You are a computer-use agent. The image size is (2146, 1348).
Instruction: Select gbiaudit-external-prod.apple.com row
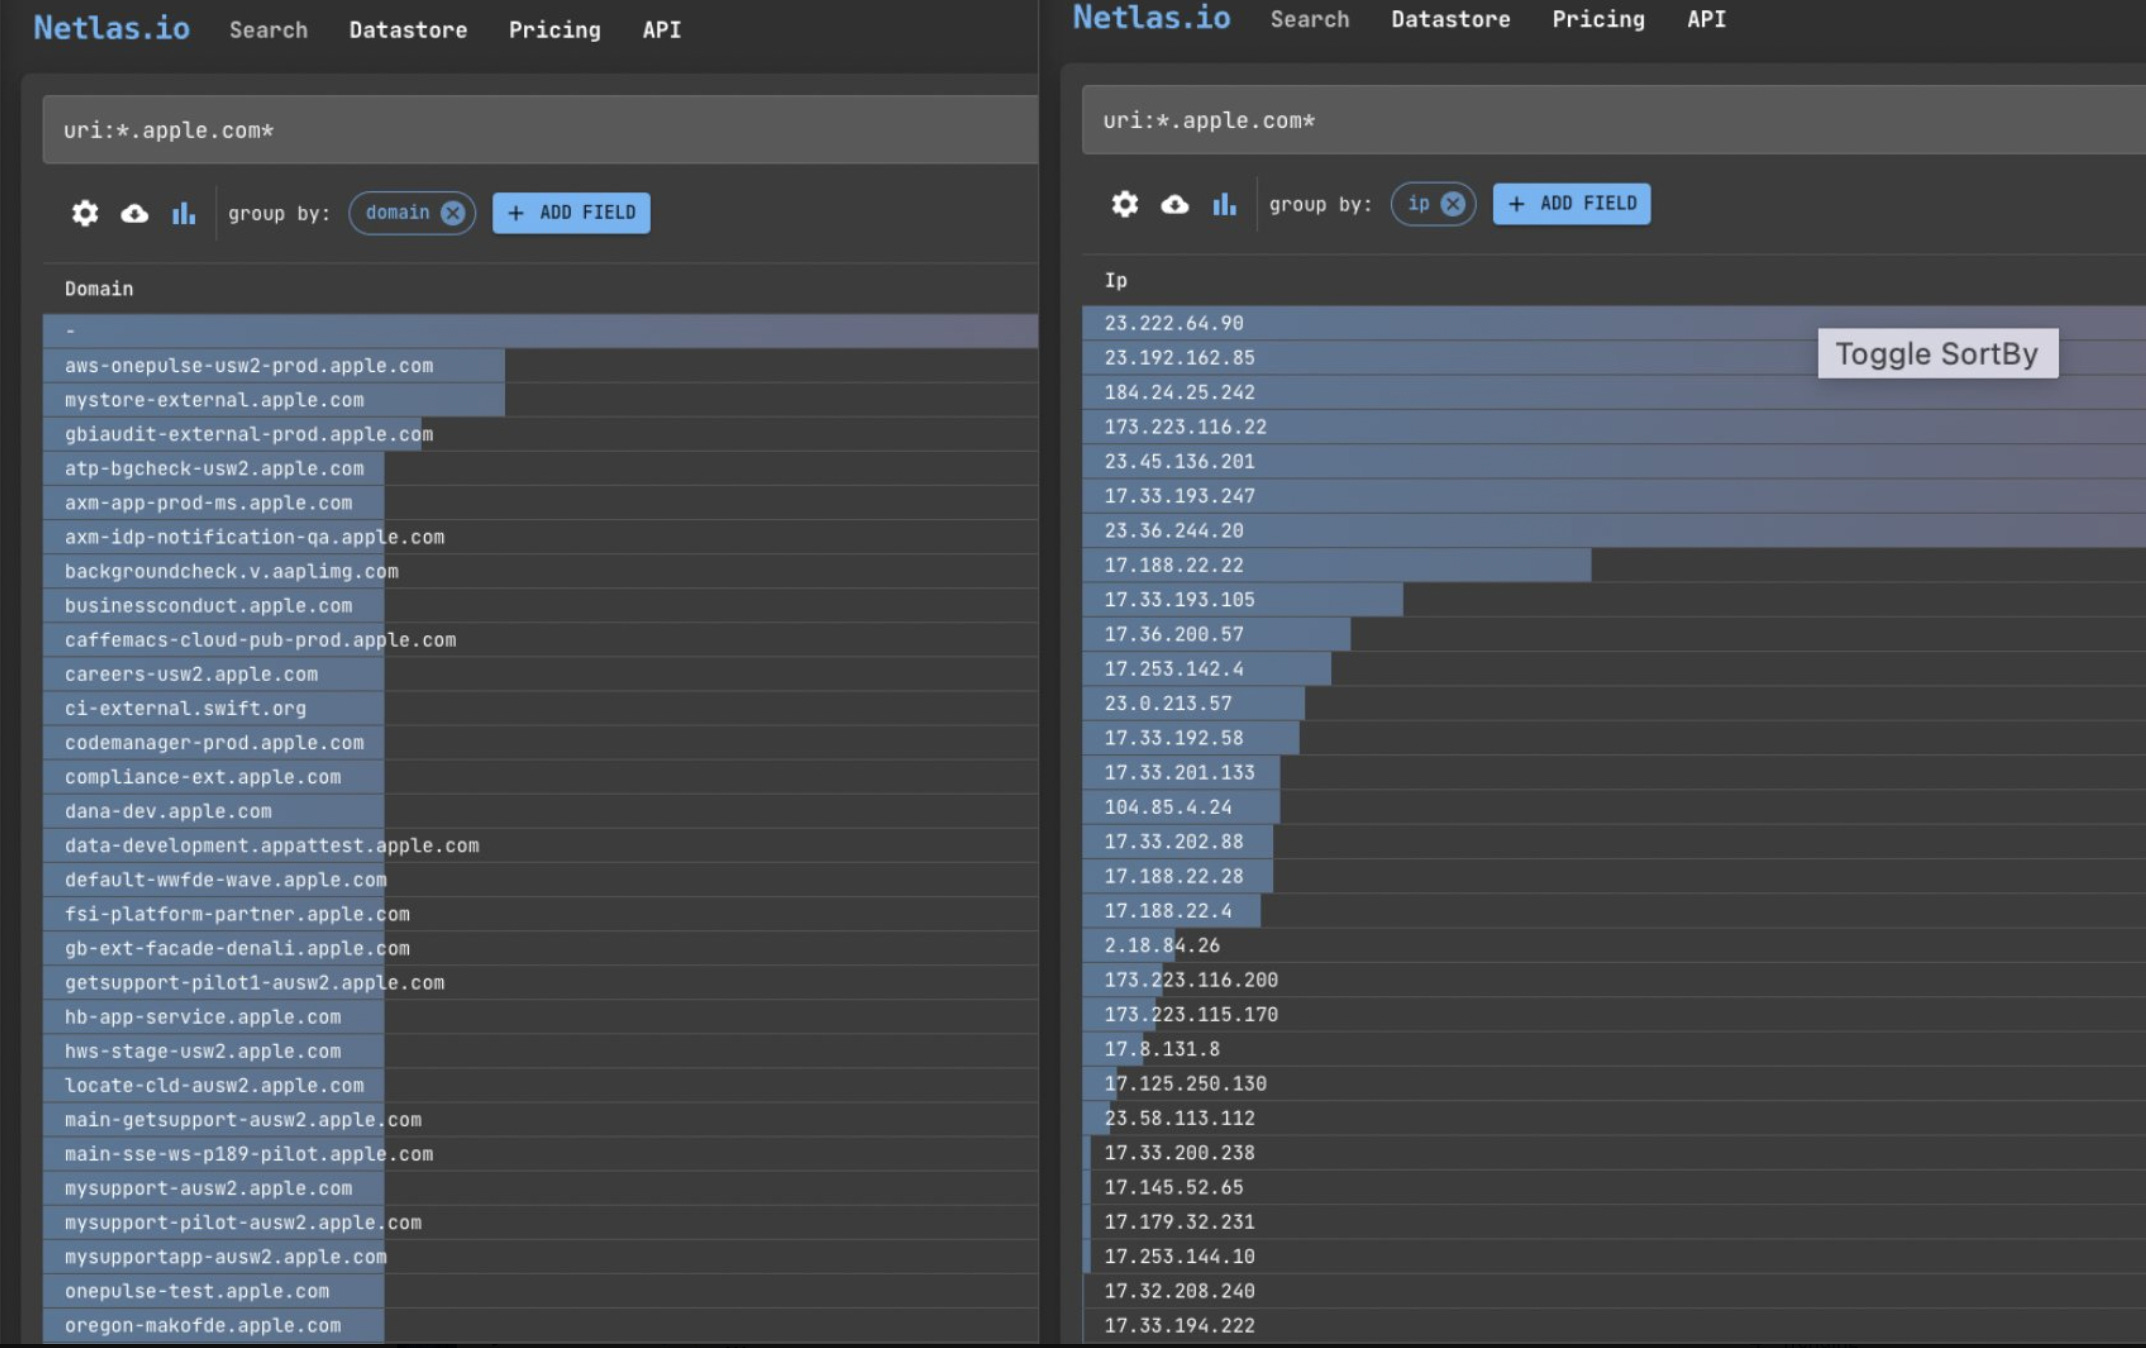click(540, 434)
